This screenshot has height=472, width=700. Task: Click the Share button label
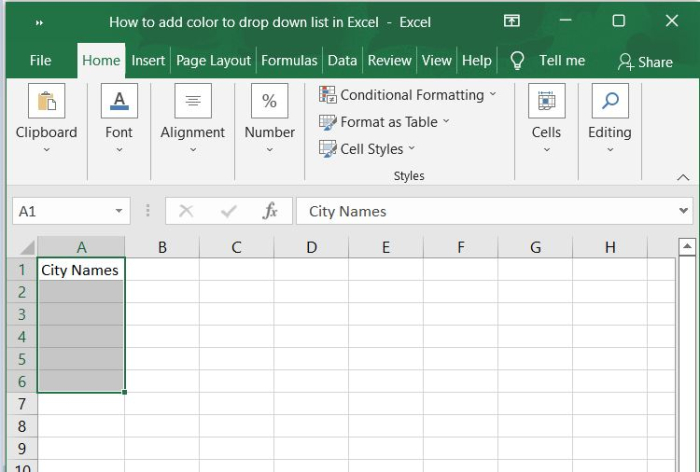[x=655, y=62]
